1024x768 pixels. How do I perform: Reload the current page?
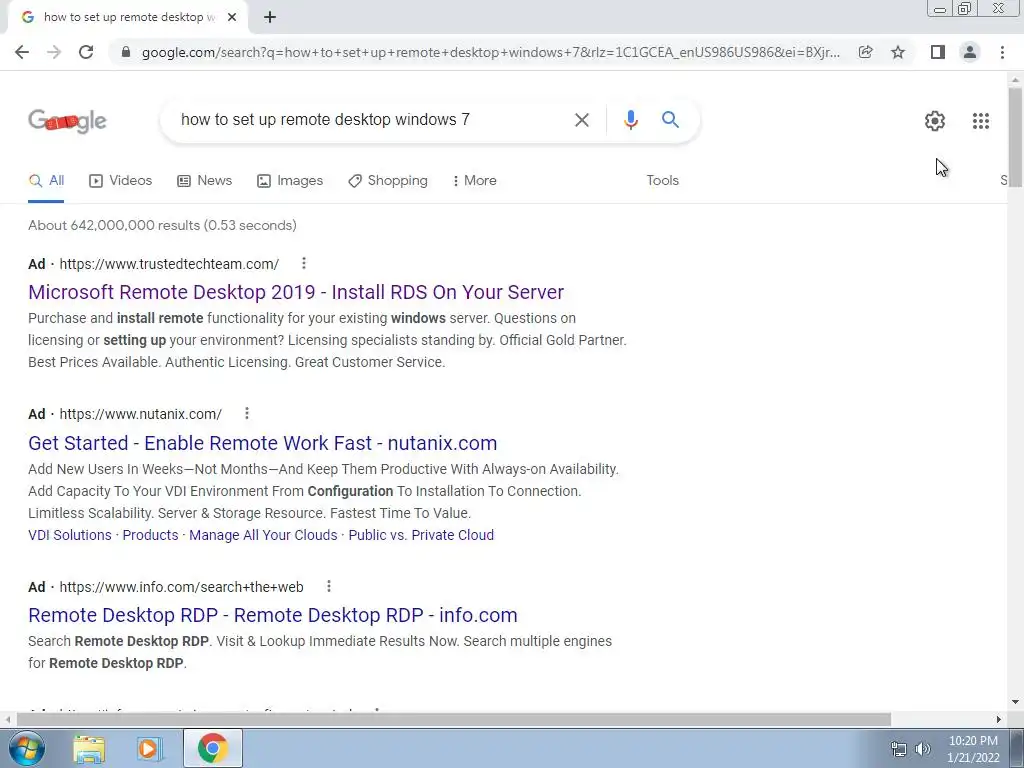click(x=86, y=52)
